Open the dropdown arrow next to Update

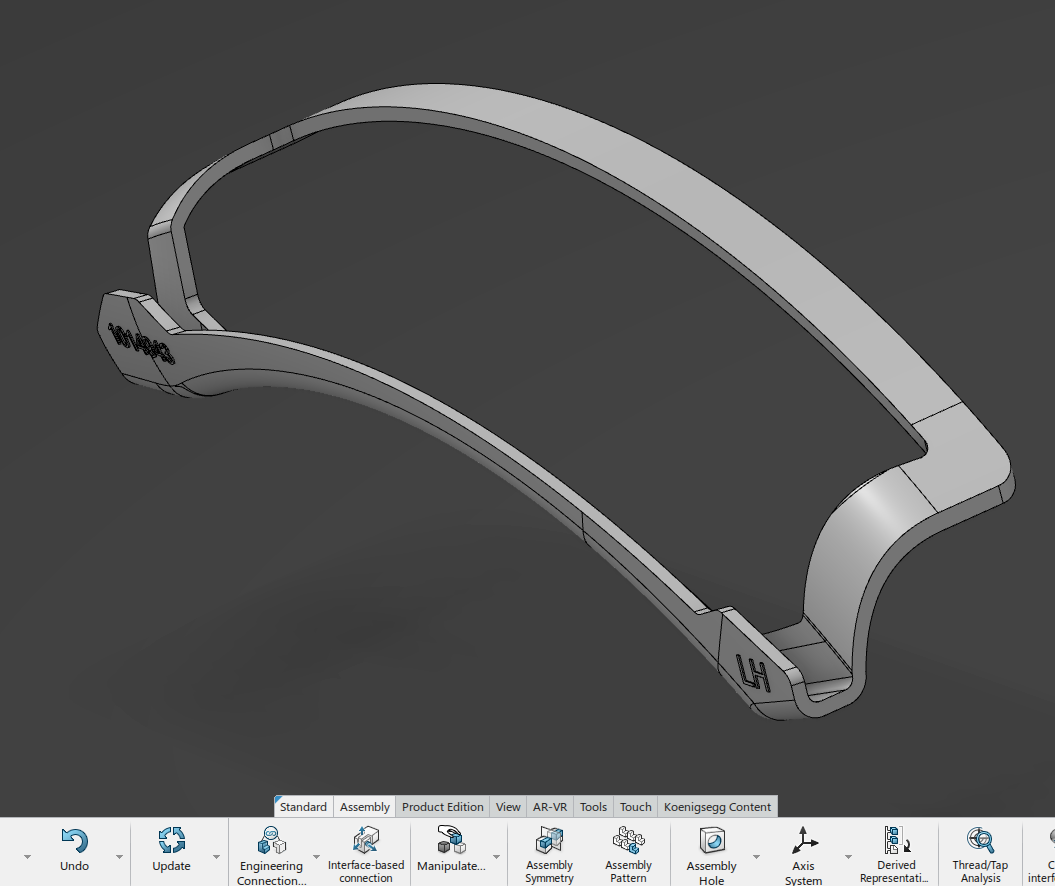(216, 857)
